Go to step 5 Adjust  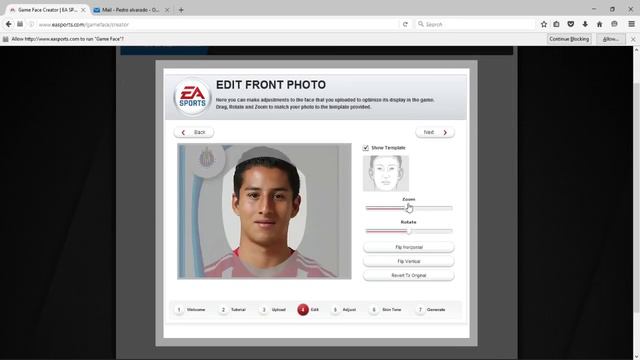point(344,310)
